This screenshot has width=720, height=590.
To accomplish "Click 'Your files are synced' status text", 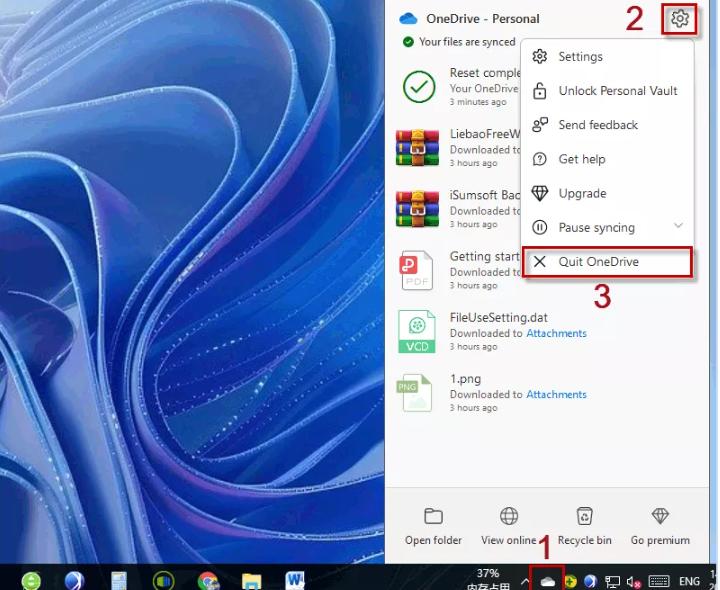I will [467, 42].
